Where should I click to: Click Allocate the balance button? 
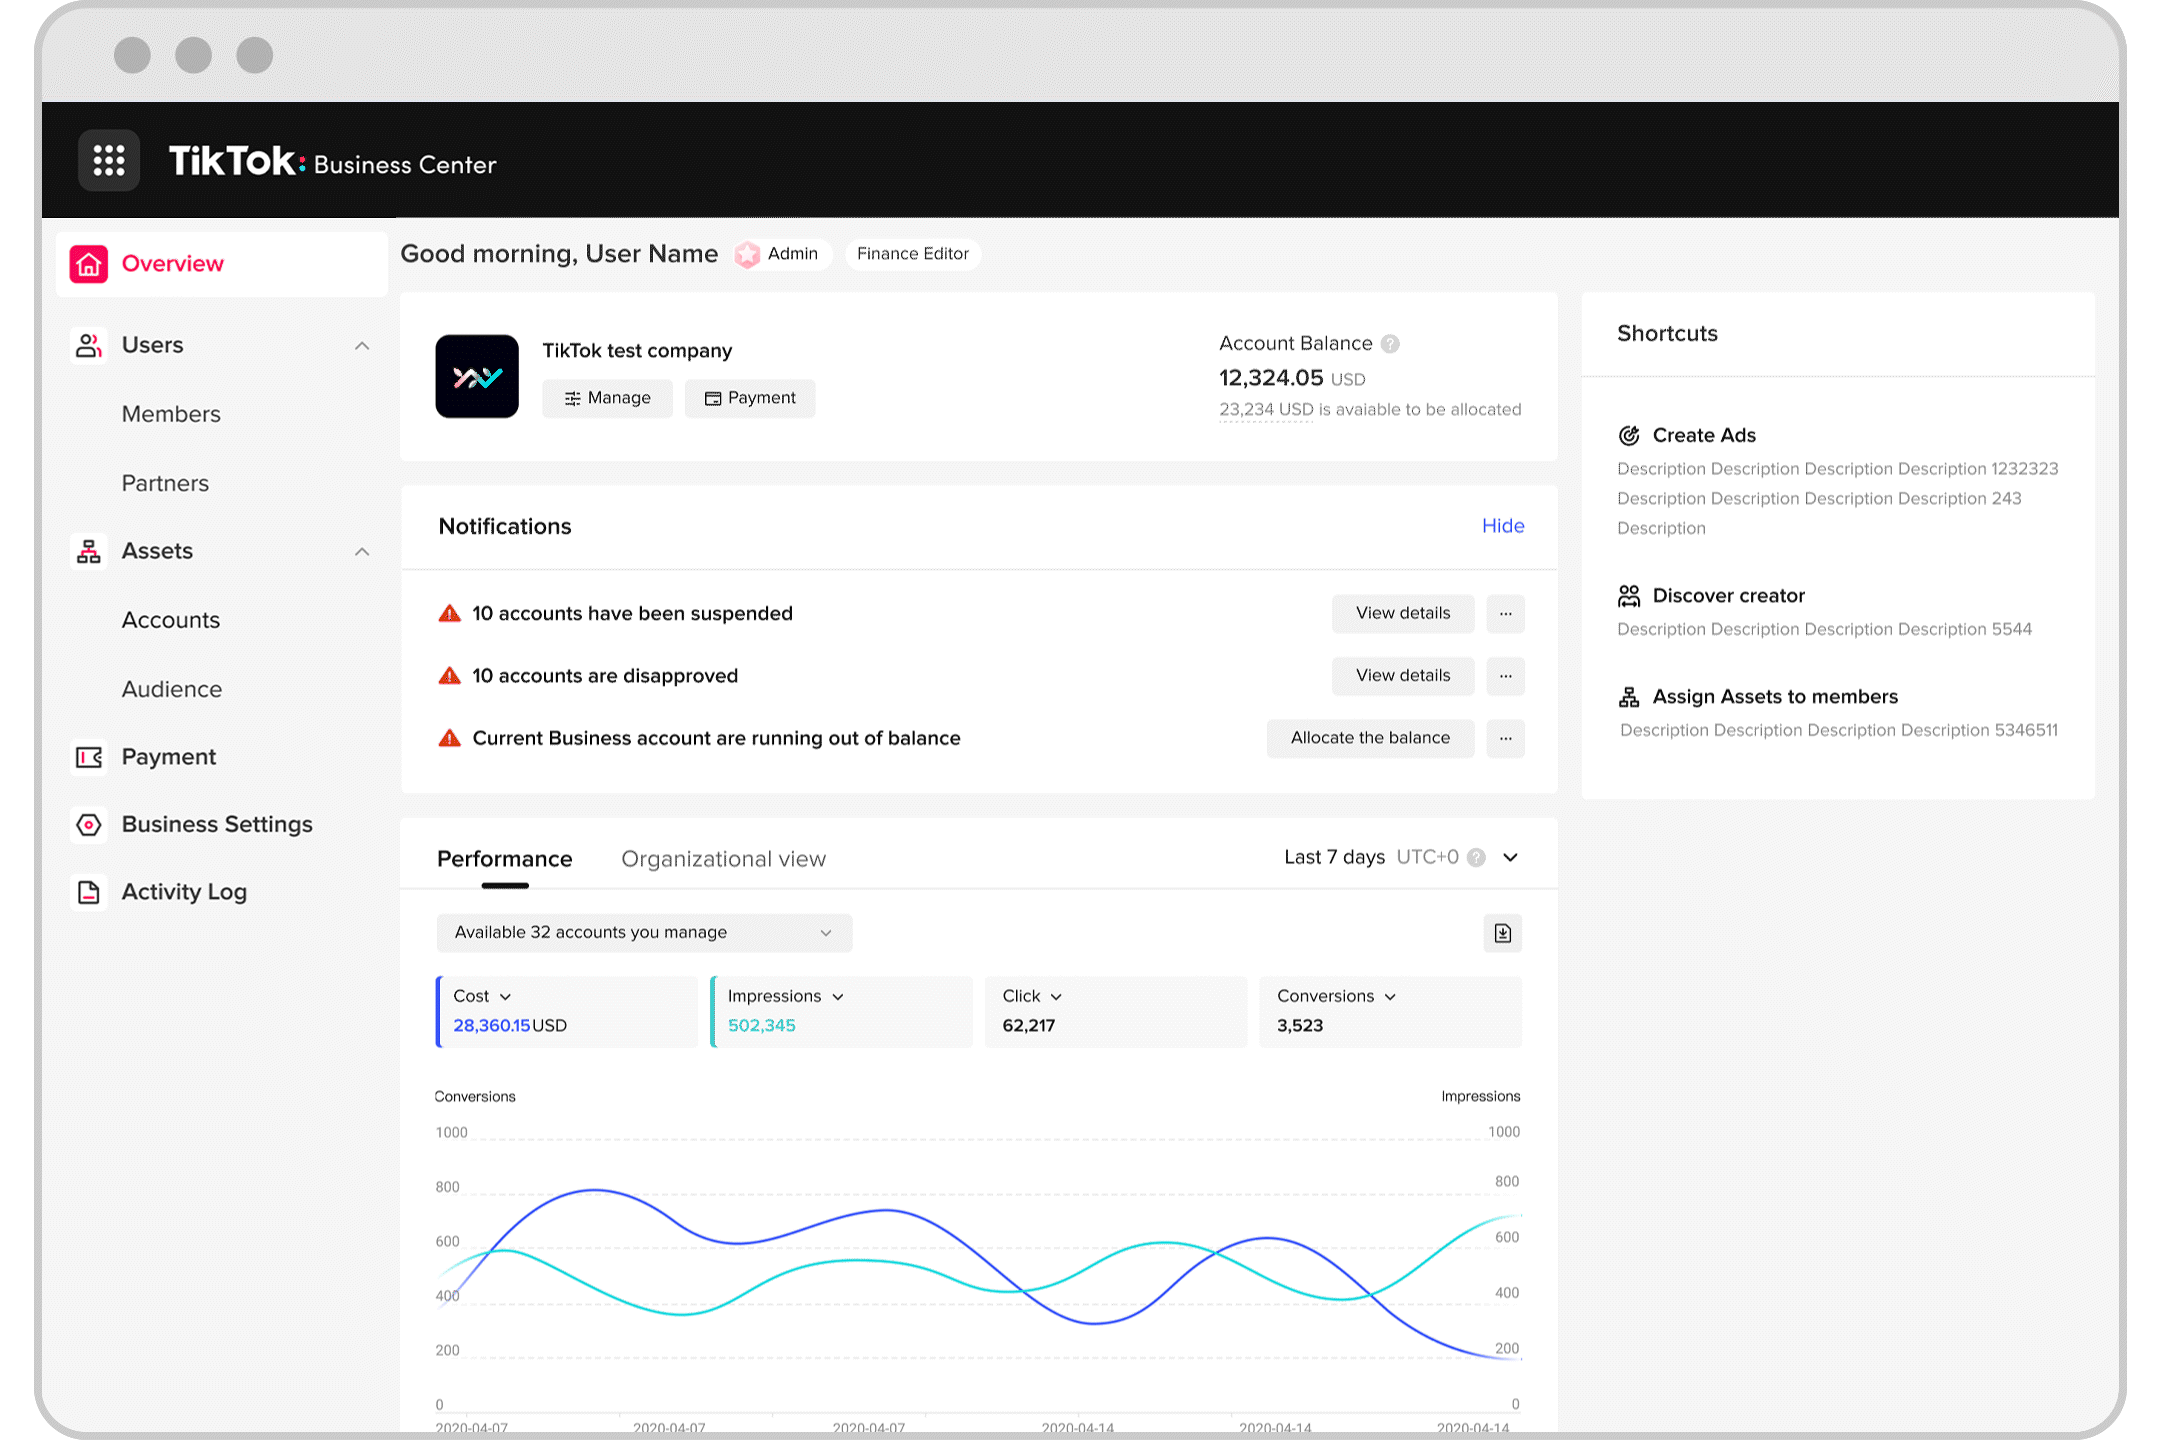tap(1369, 738)
